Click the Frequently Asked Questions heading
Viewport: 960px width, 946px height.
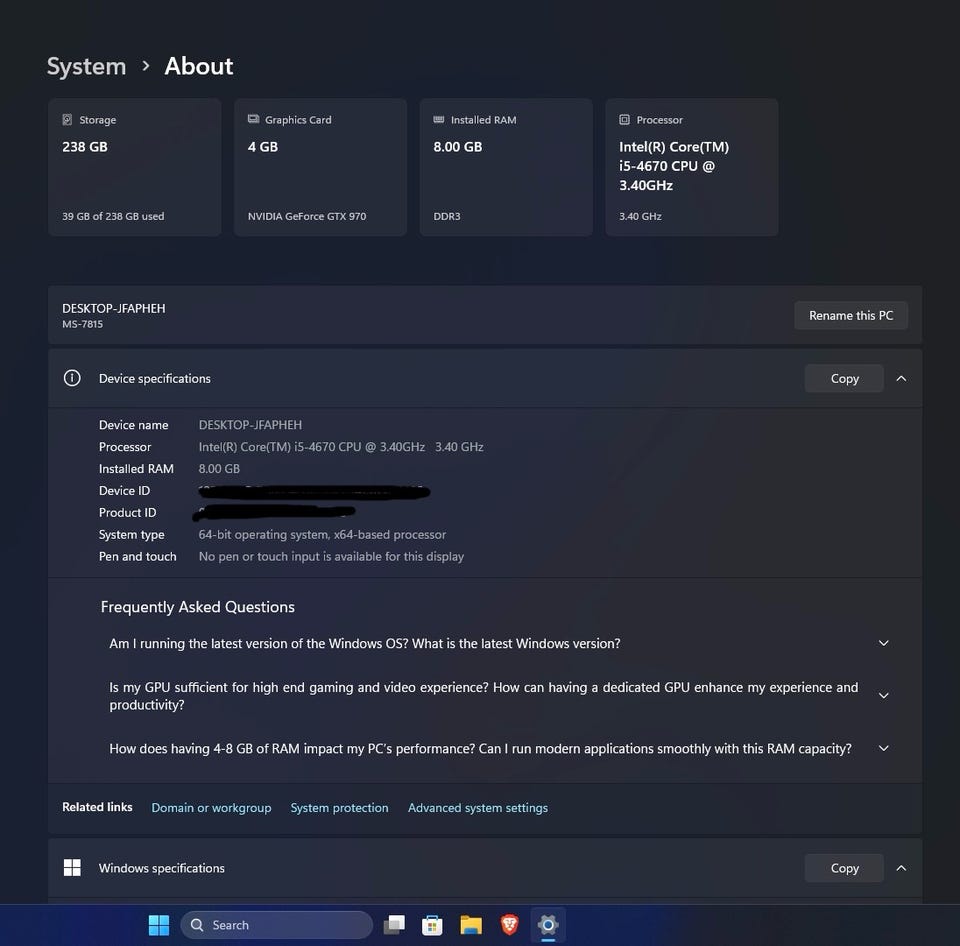coord(197,607)
